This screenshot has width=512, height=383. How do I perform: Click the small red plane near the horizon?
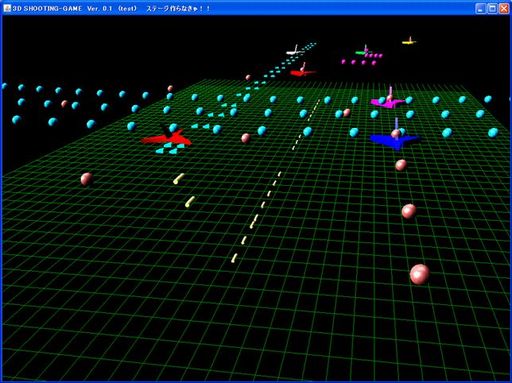coord(302,71)
